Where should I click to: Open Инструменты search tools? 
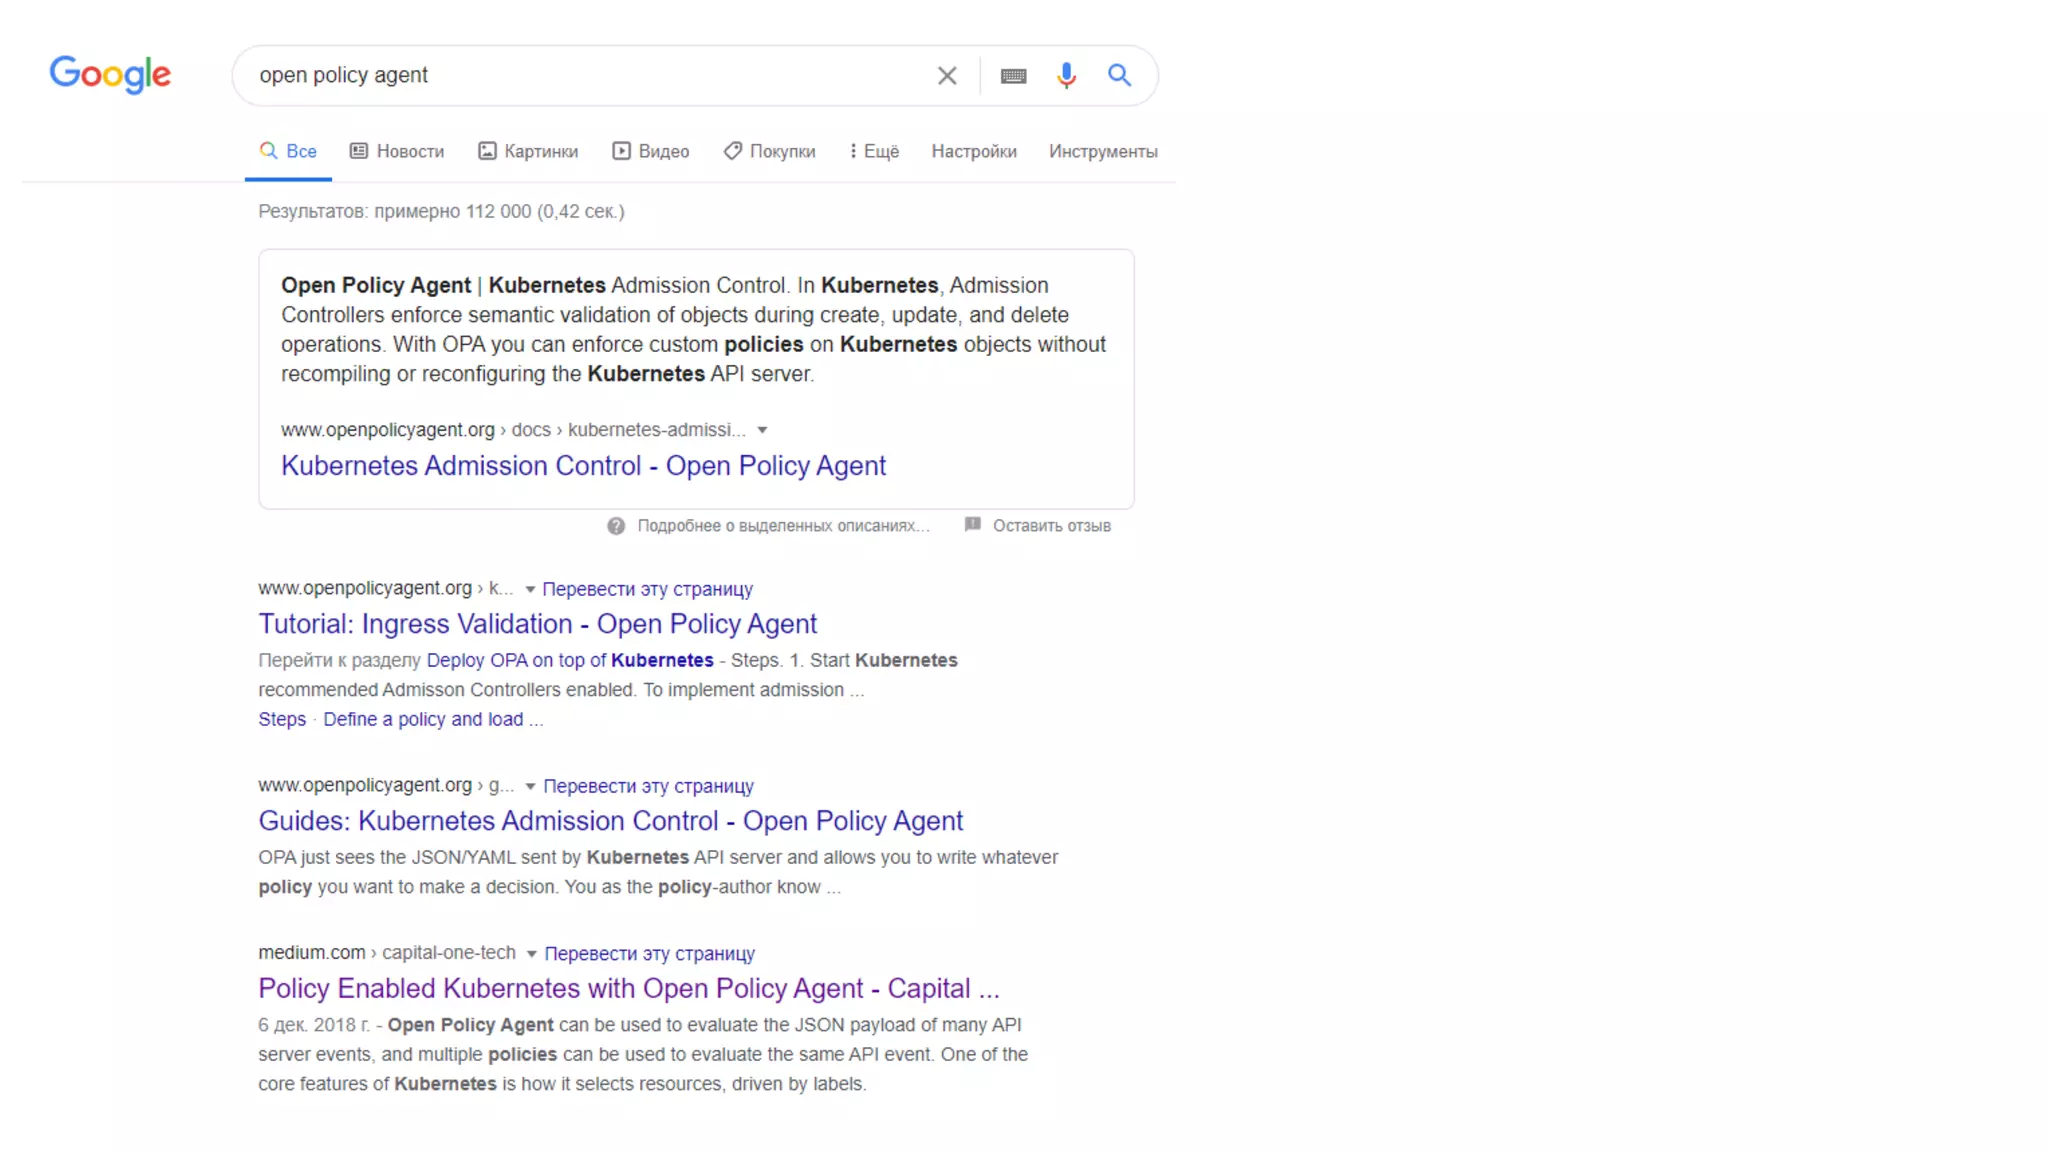coord(1102,151)
